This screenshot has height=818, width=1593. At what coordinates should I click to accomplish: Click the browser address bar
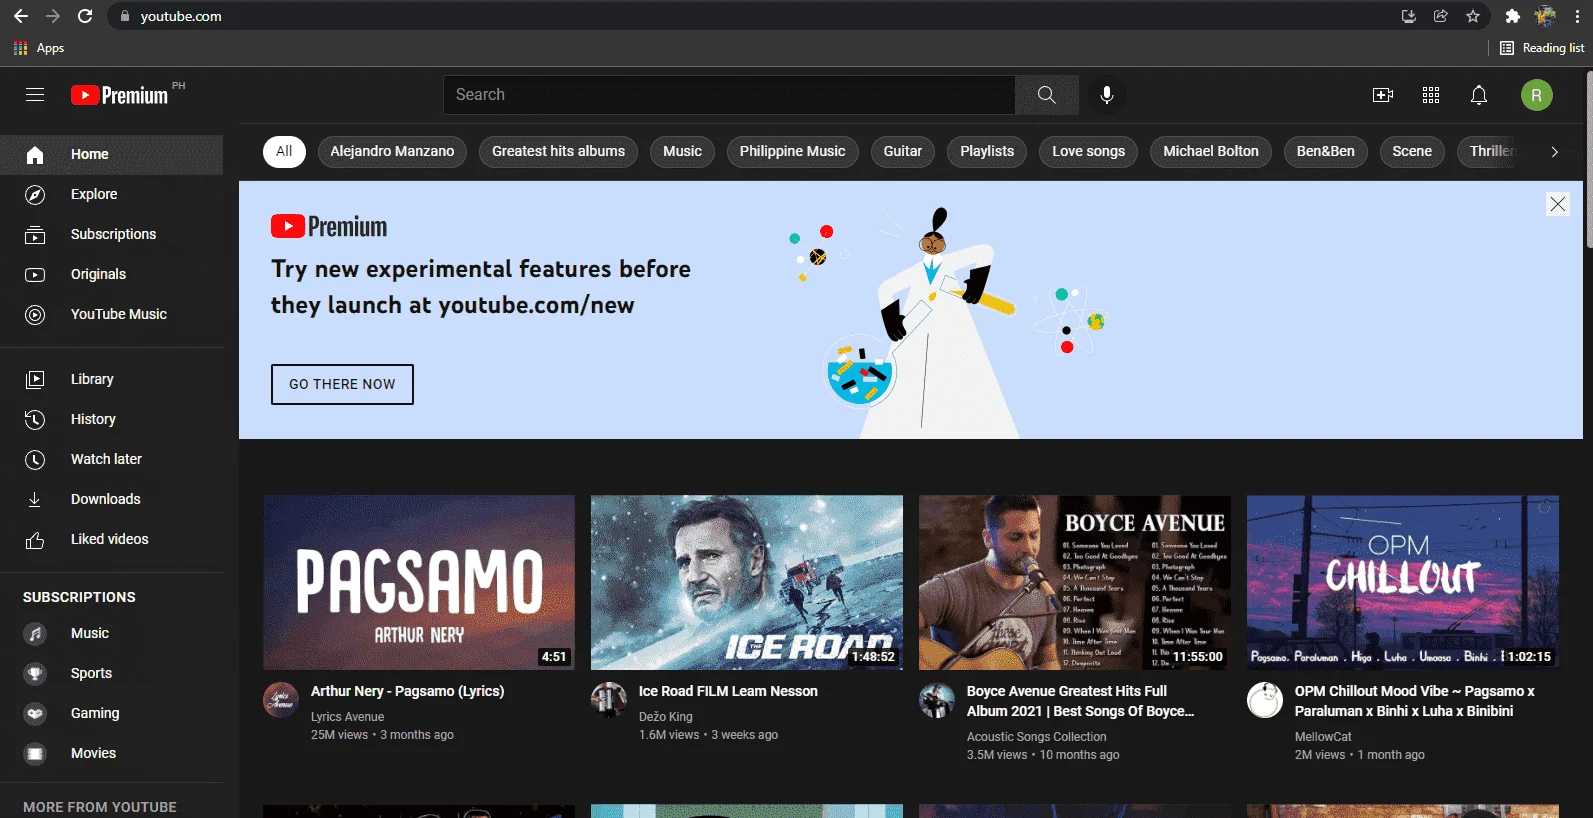[750, 16]
